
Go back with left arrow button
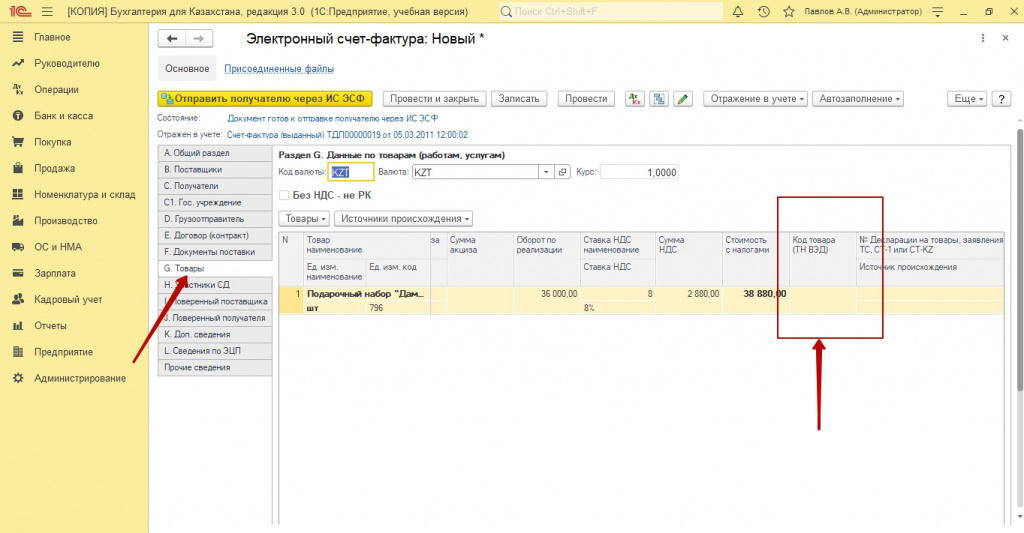tap(172, 39)
